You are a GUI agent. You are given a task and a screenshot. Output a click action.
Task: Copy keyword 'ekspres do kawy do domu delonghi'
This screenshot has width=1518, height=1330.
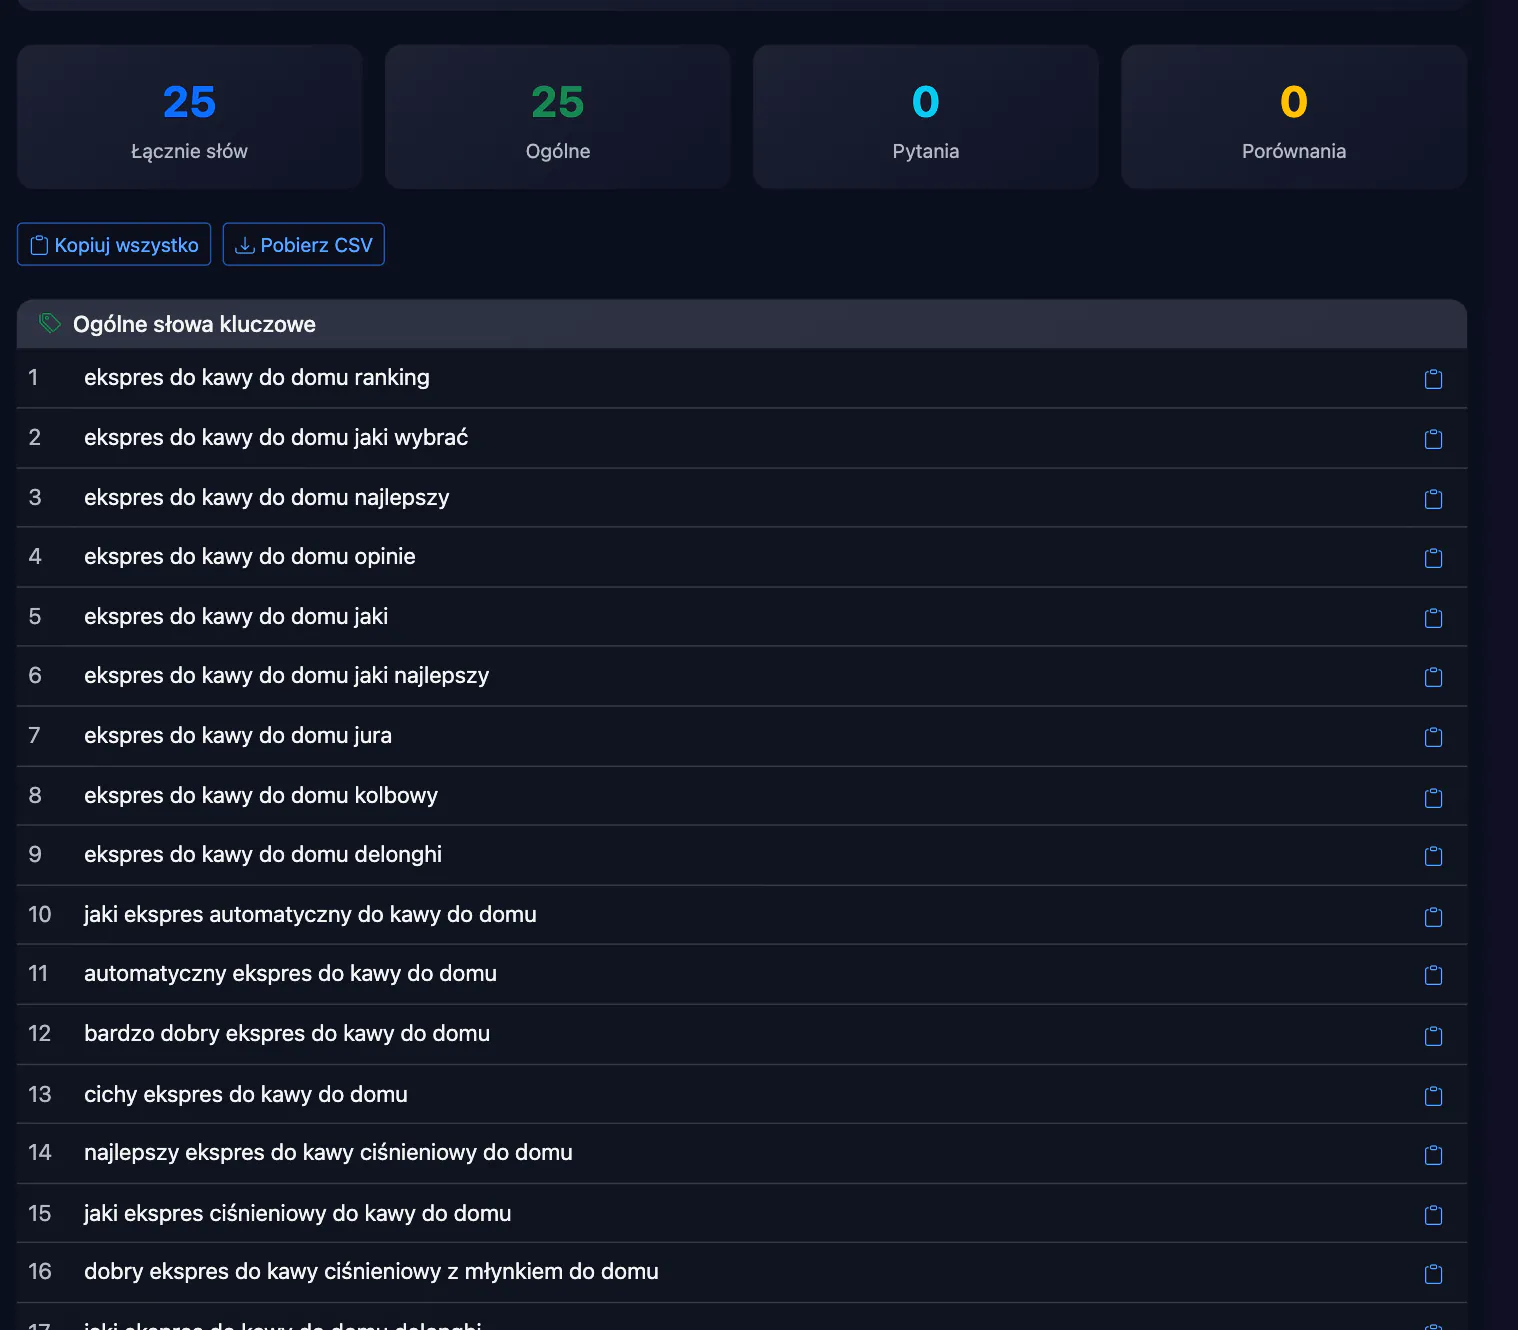coord(1433,856)
